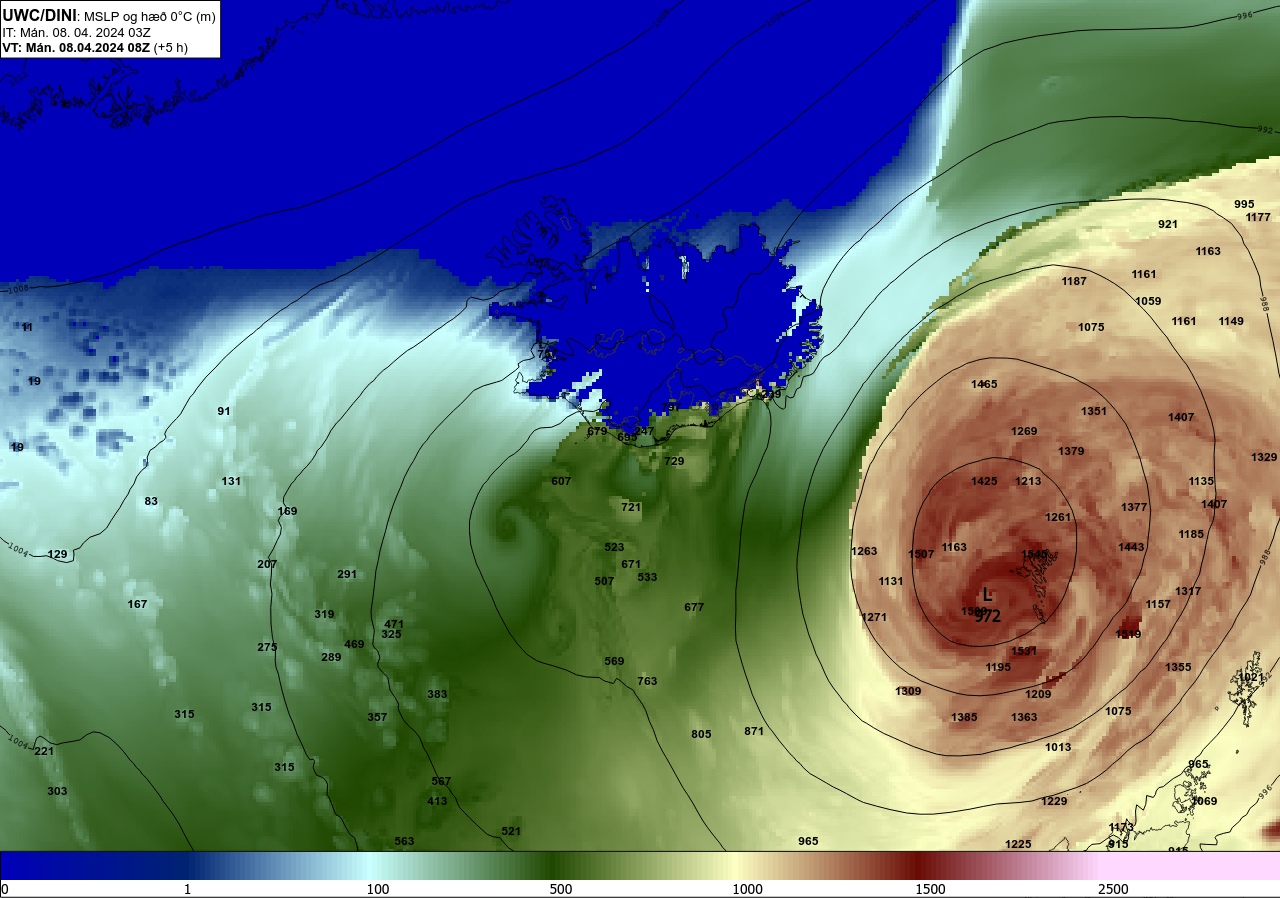Click the 2500 label on the color scale

1113,889
